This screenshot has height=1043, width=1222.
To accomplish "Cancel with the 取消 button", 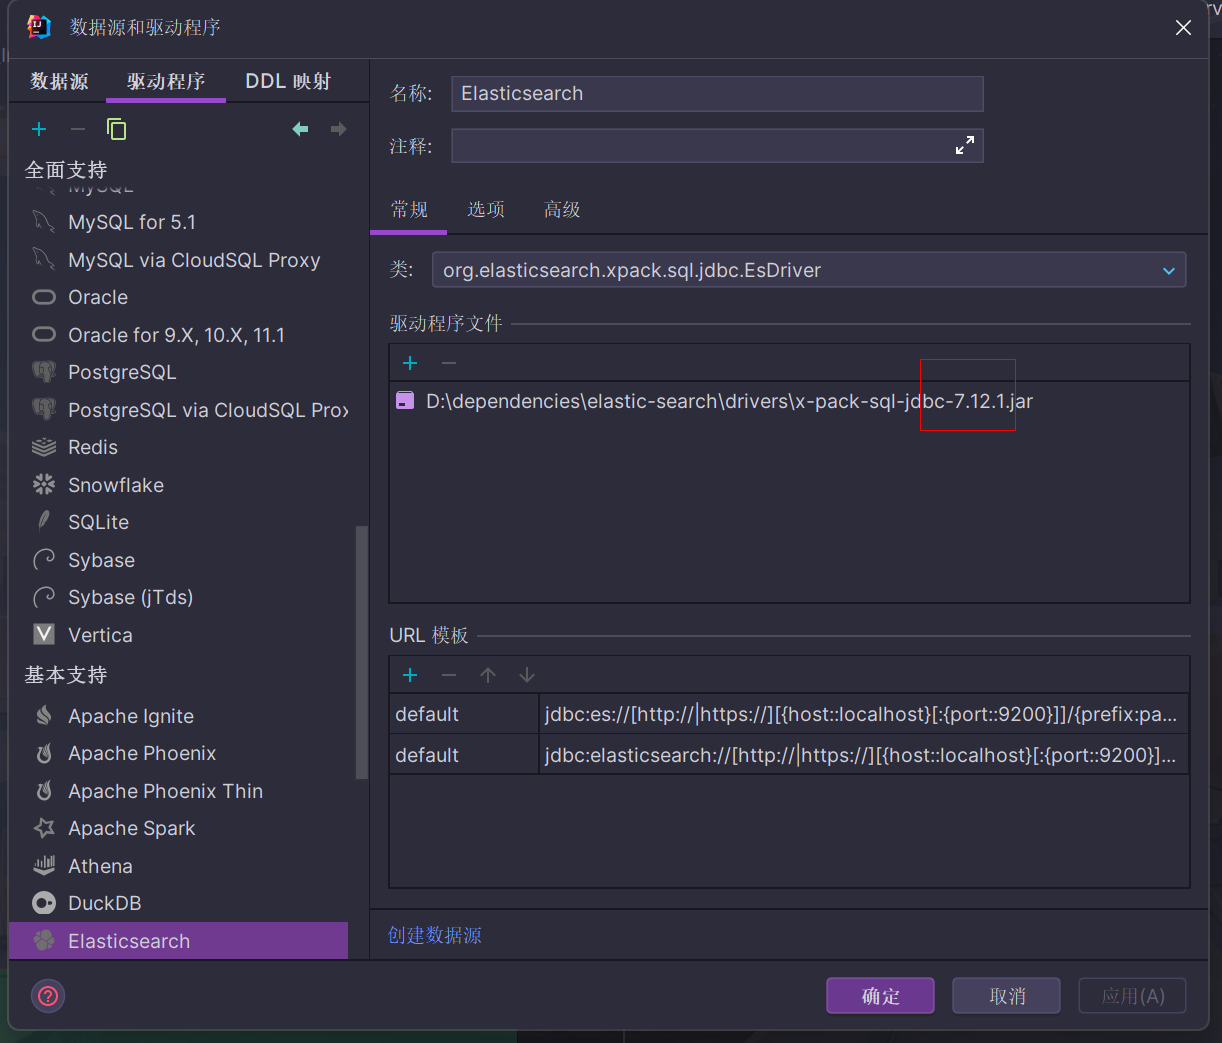I will (1006, 996).
